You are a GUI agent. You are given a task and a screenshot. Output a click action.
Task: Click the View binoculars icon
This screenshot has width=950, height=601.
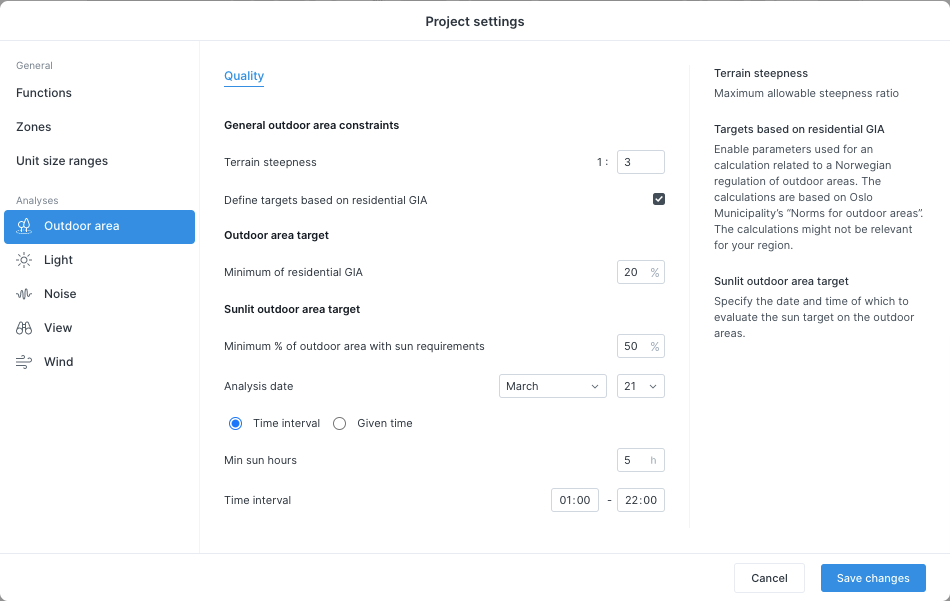click(x=24, y=328)
